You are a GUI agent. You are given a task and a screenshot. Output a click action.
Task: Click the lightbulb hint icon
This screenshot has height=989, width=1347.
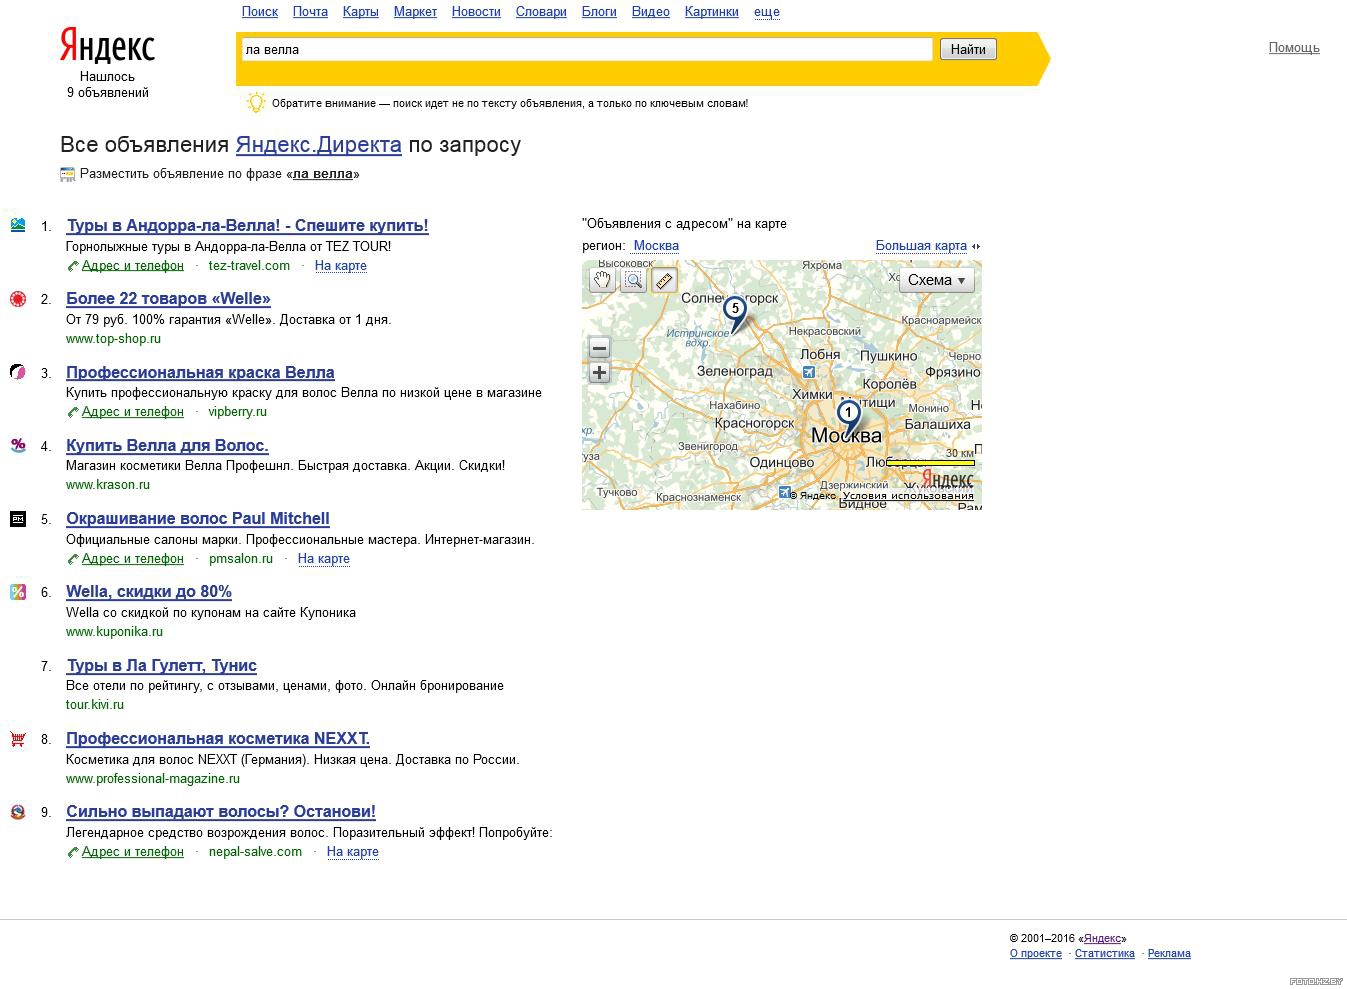(x=256, y=102)
